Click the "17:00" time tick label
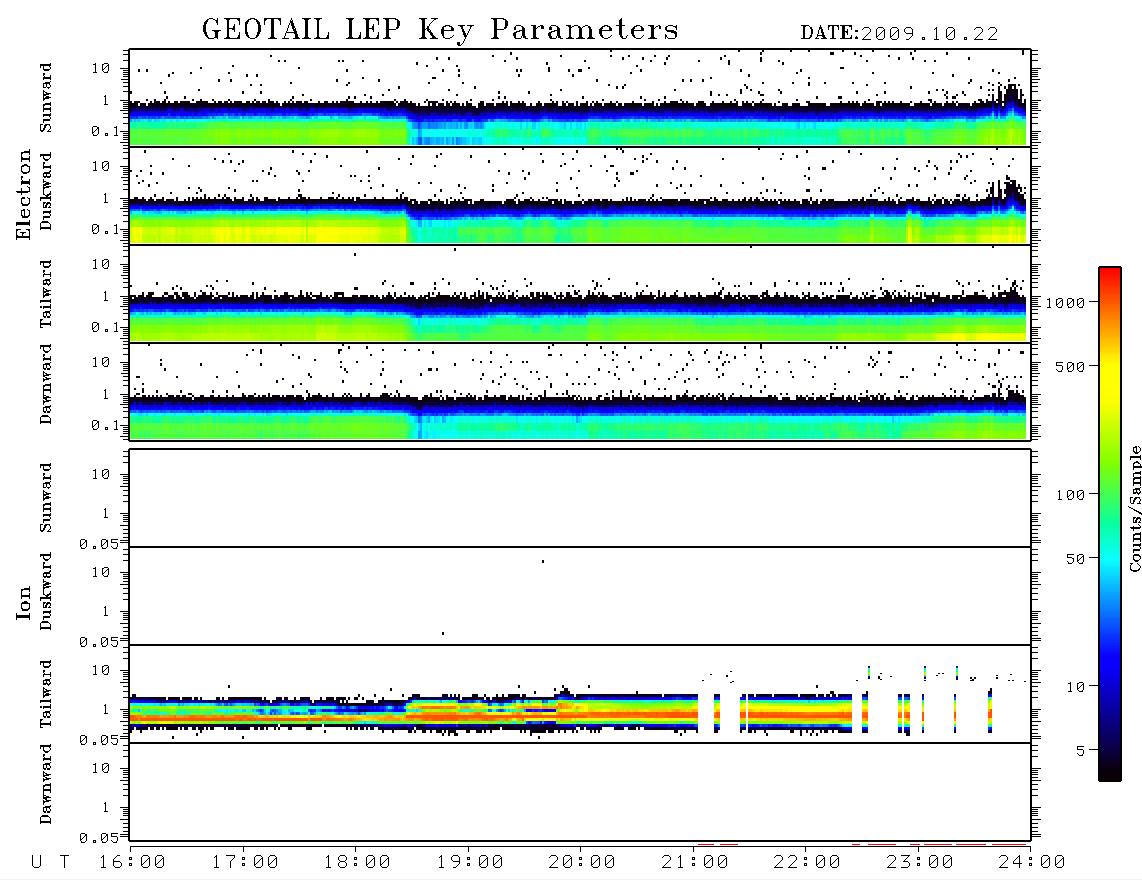 click(245, 863)
